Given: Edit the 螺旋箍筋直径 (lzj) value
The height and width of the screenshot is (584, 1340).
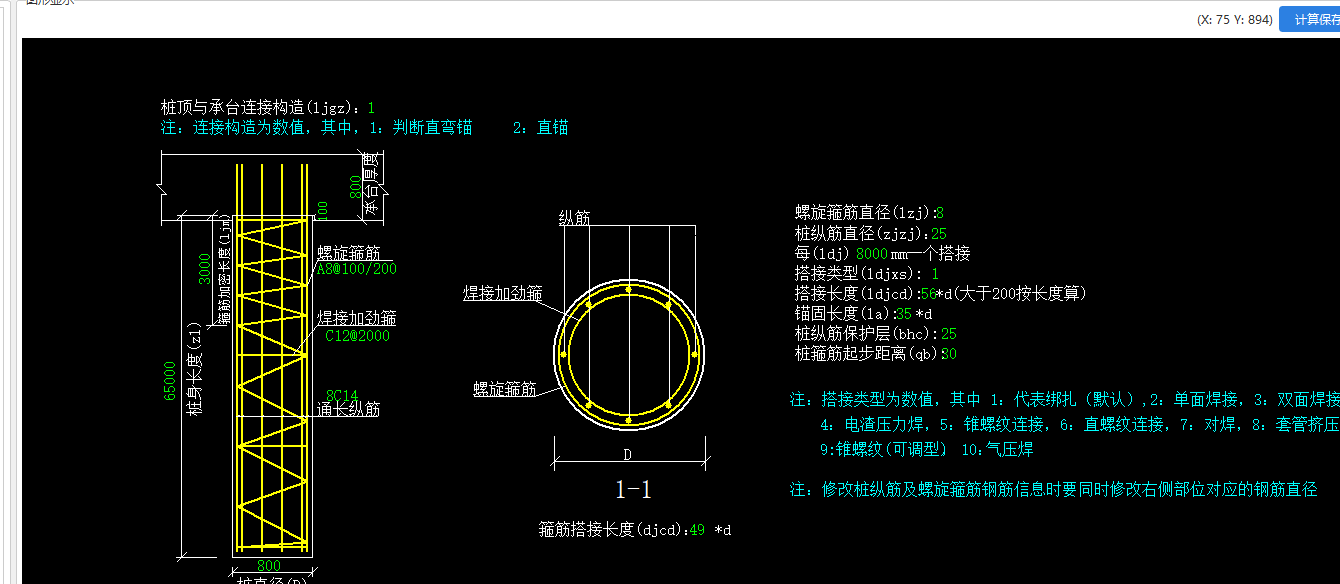Looking at the screenshot, I should [940, 213].
